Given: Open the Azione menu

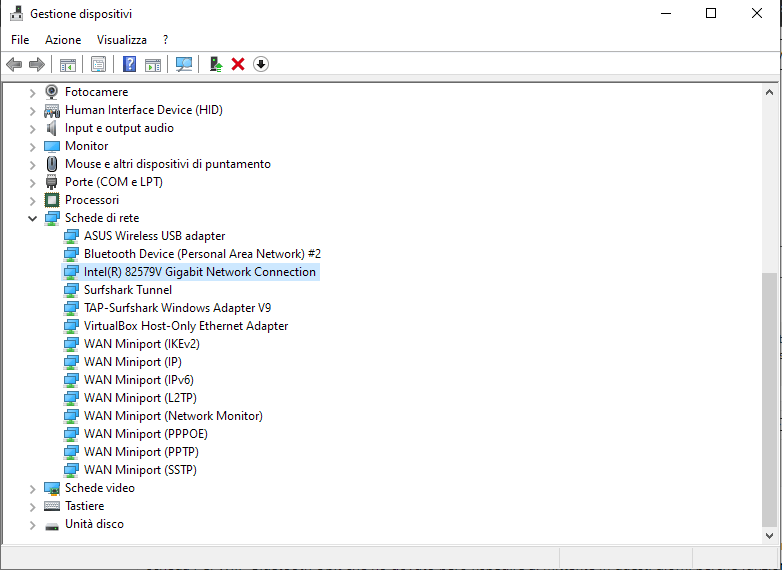Looking at the screenshot, I should [x=63, y=40].
